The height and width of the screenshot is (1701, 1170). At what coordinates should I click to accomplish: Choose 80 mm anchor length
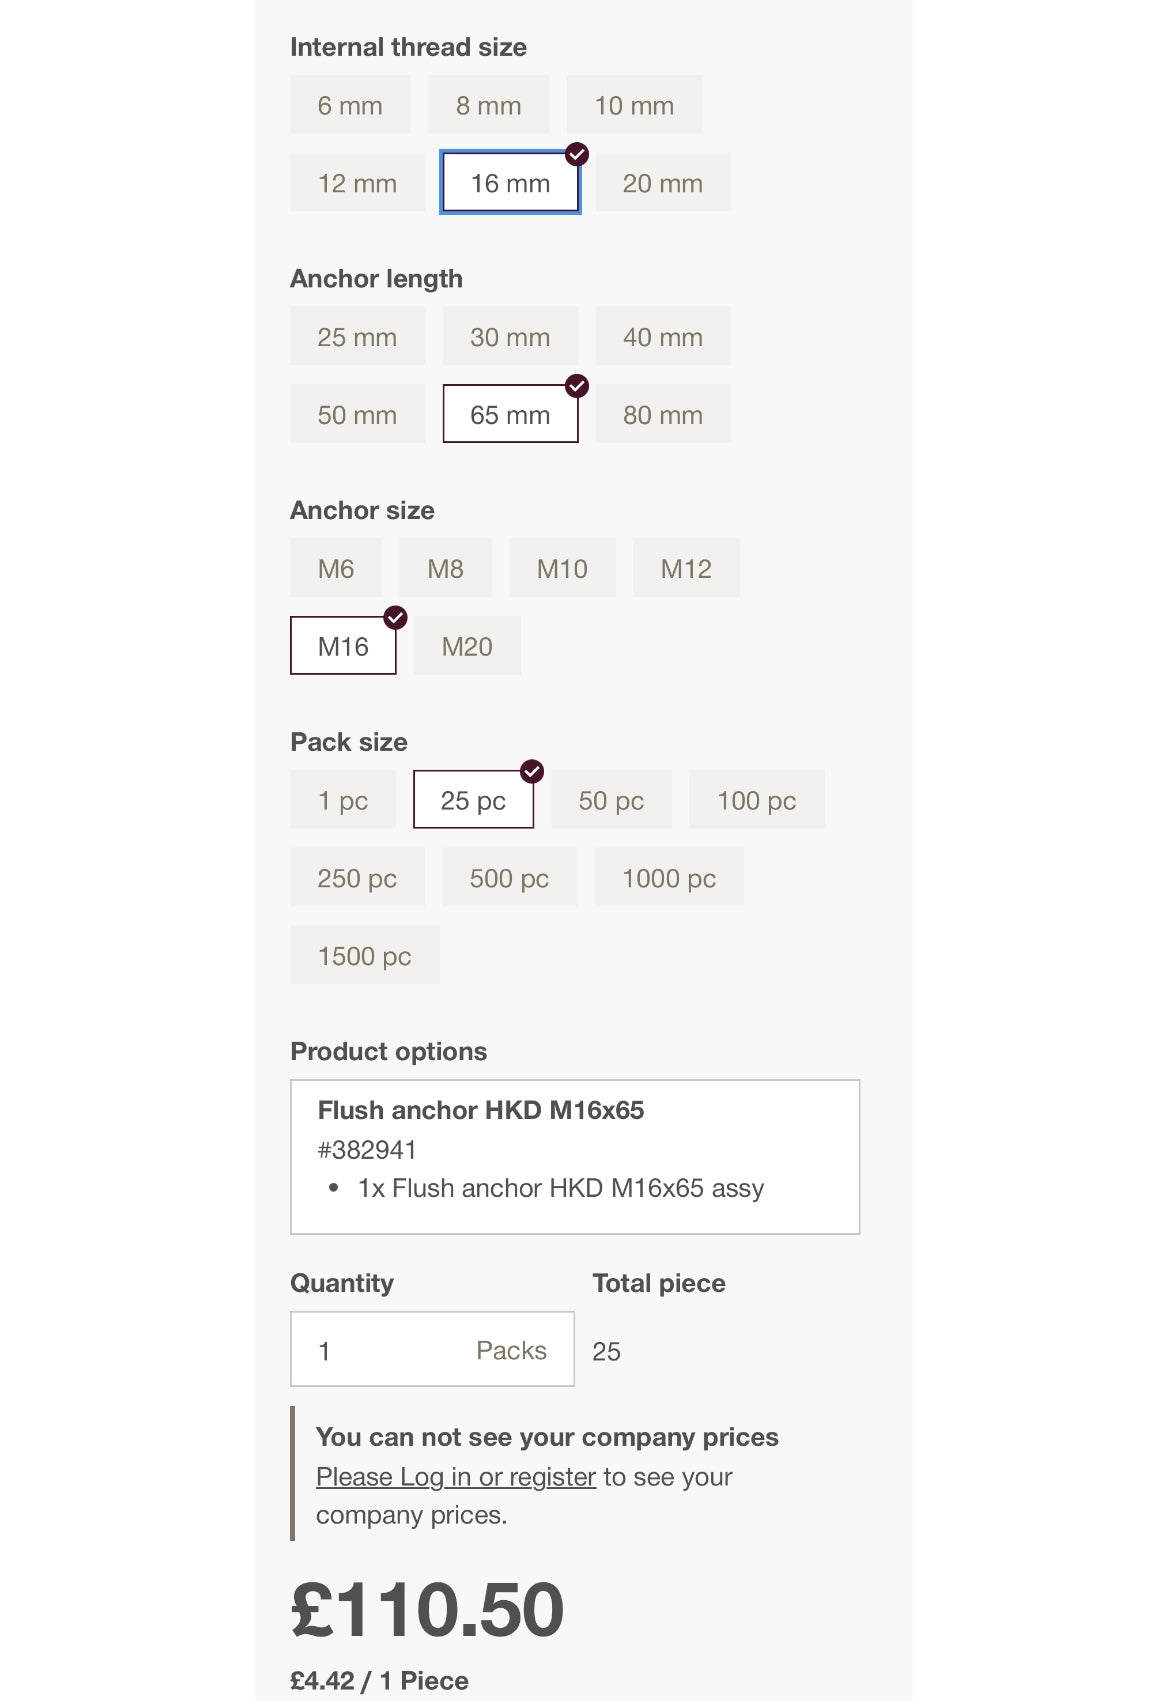663,415
